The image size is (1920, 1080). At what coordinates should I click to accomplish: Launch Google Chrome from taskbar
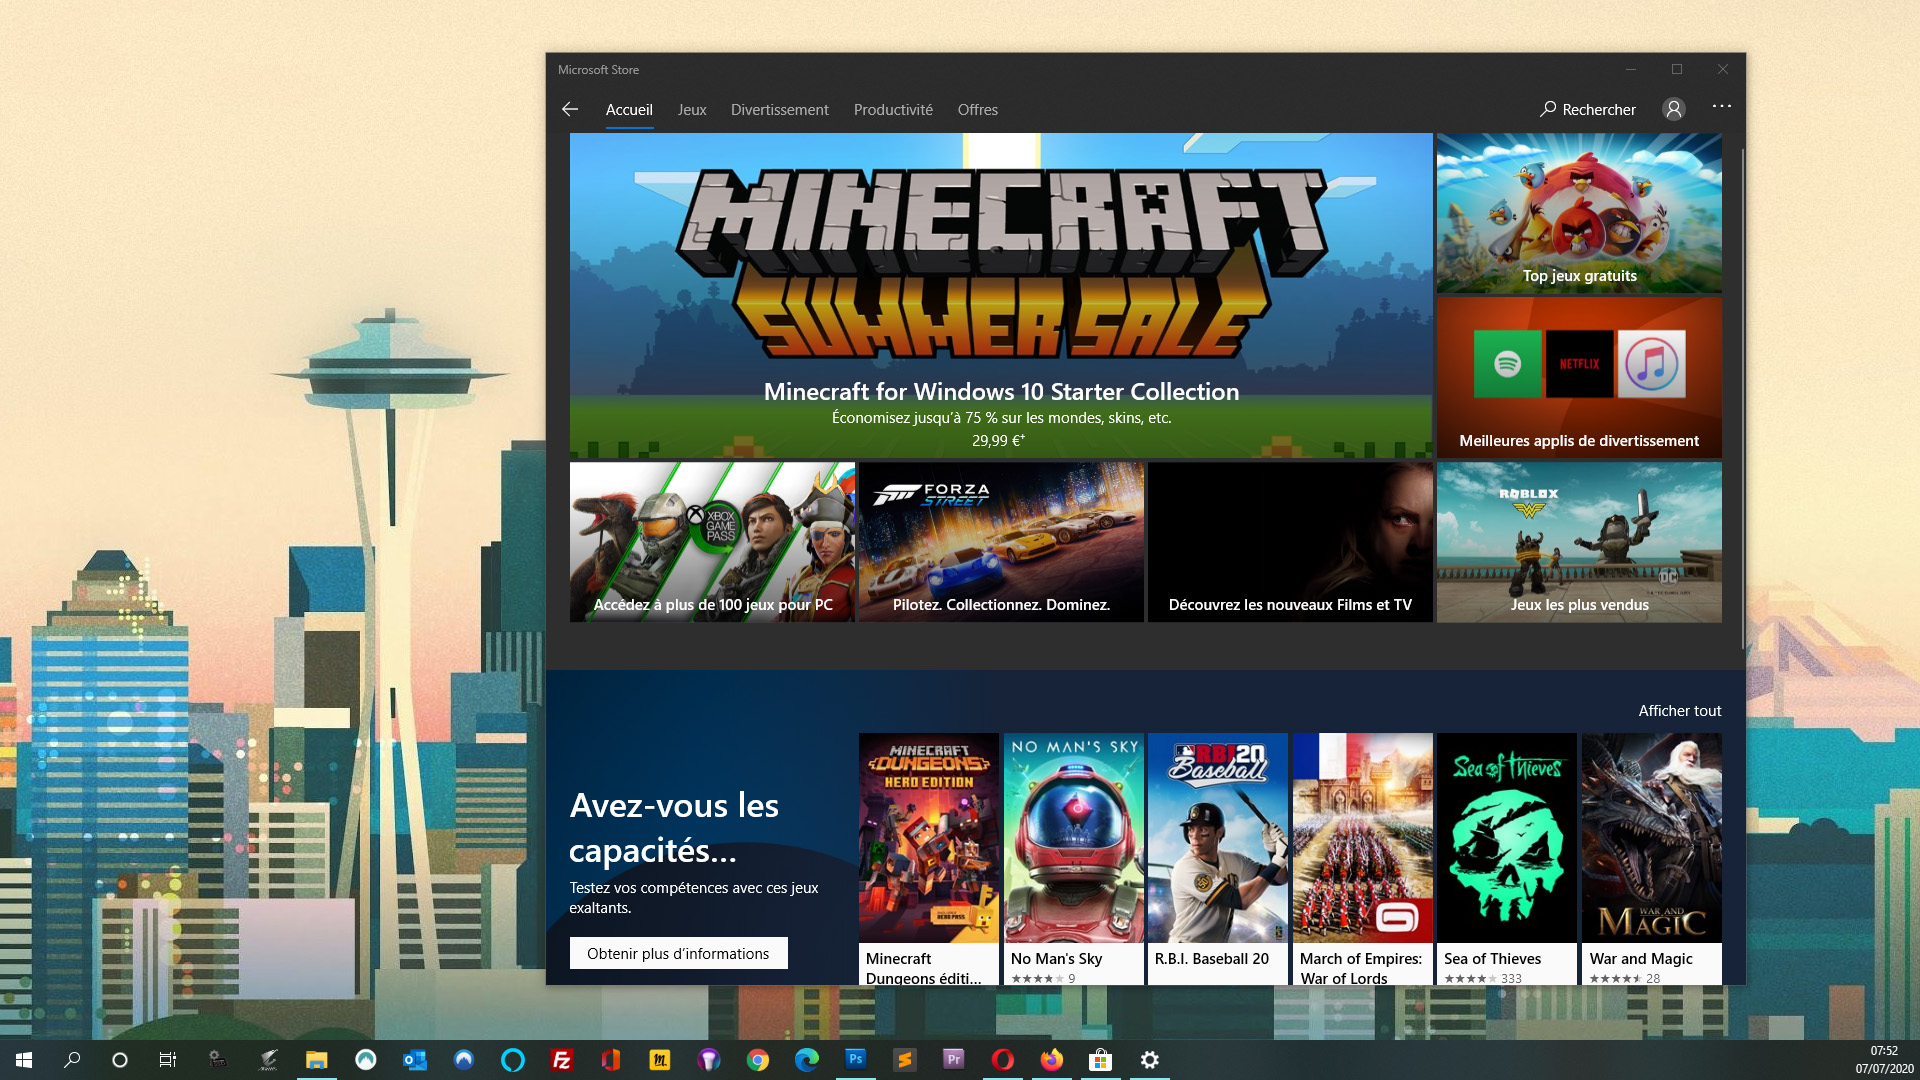coord(757,1060)
